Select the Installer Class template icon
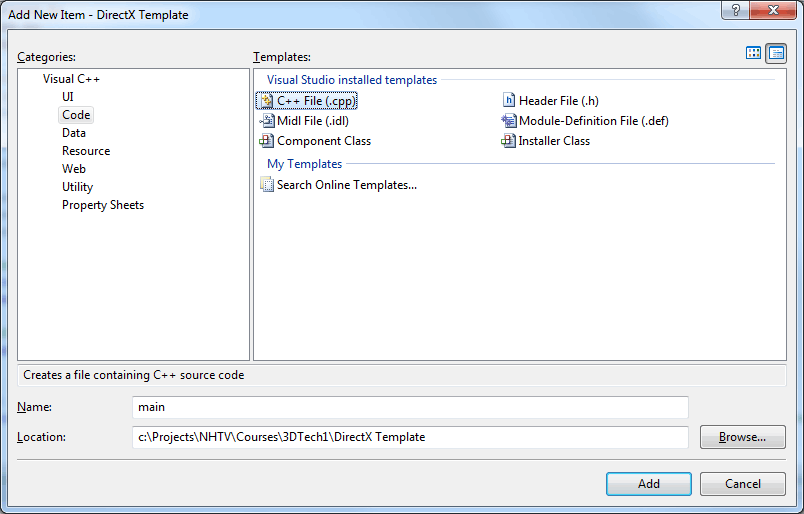 click(508, 141)
